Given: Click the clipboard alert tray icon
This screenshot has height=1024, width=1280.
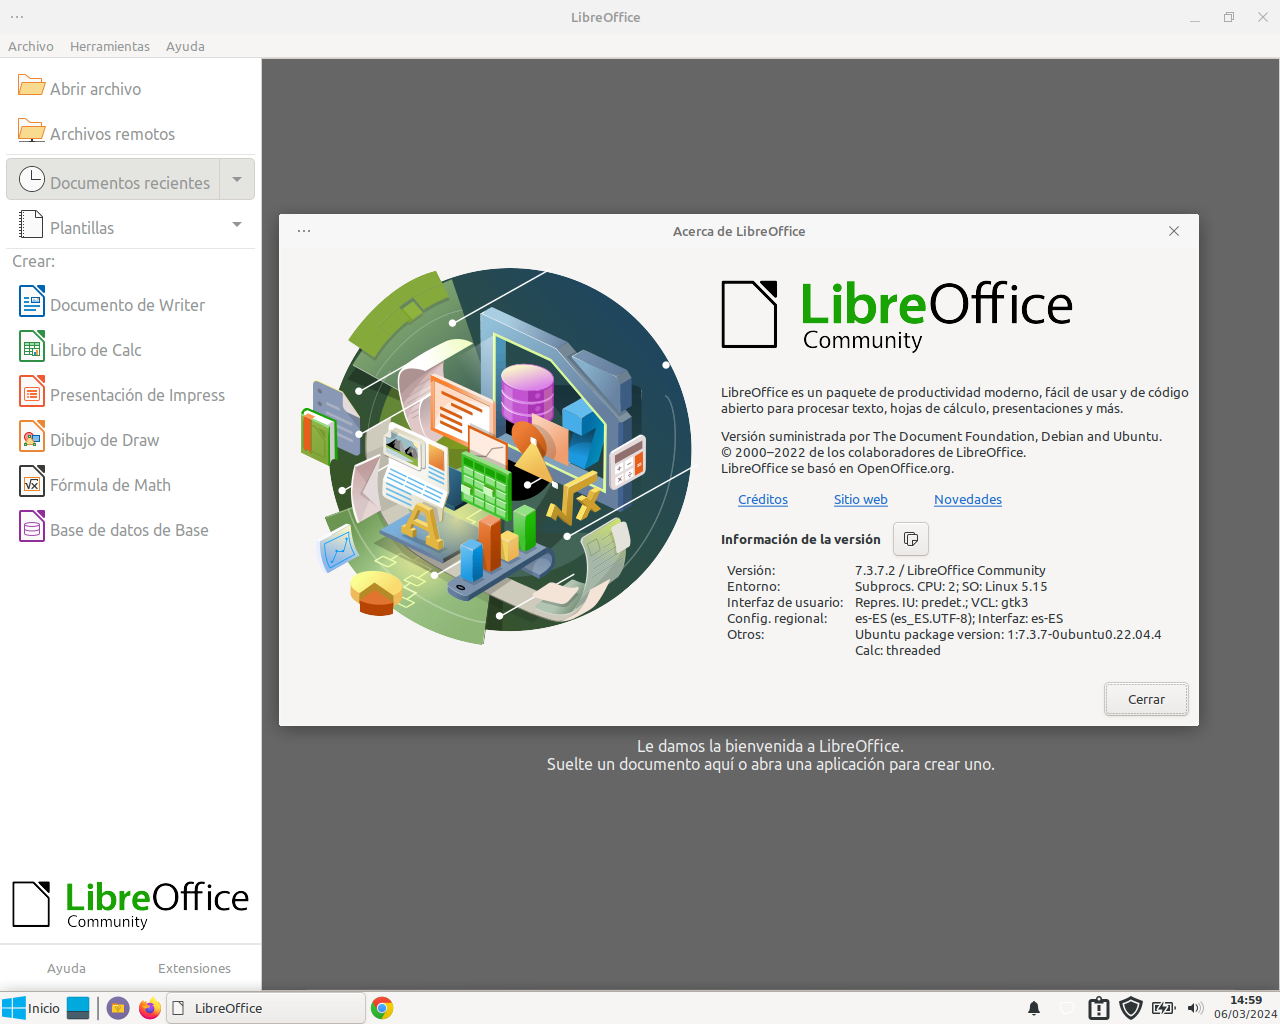Looking at the screenshot, I should click(x=1099, y=1008).
